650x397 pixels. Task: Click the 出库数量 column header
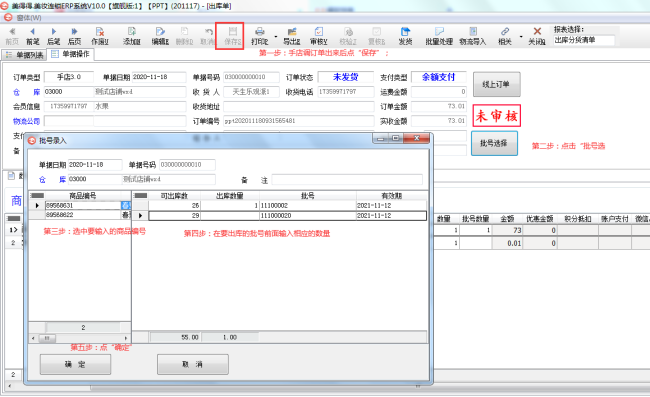230,196
